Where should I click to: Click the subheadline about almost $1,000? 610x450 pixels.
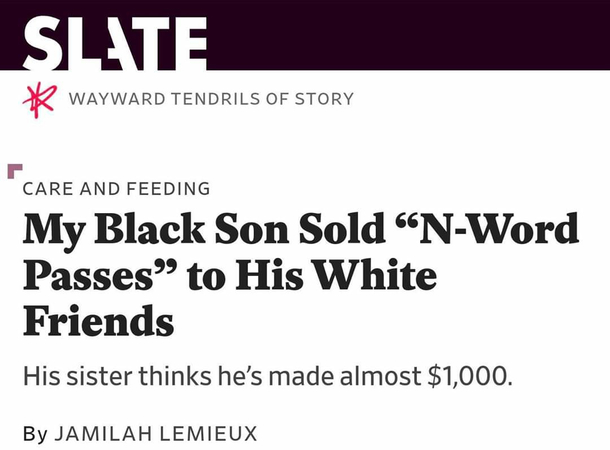click(268, 376)
